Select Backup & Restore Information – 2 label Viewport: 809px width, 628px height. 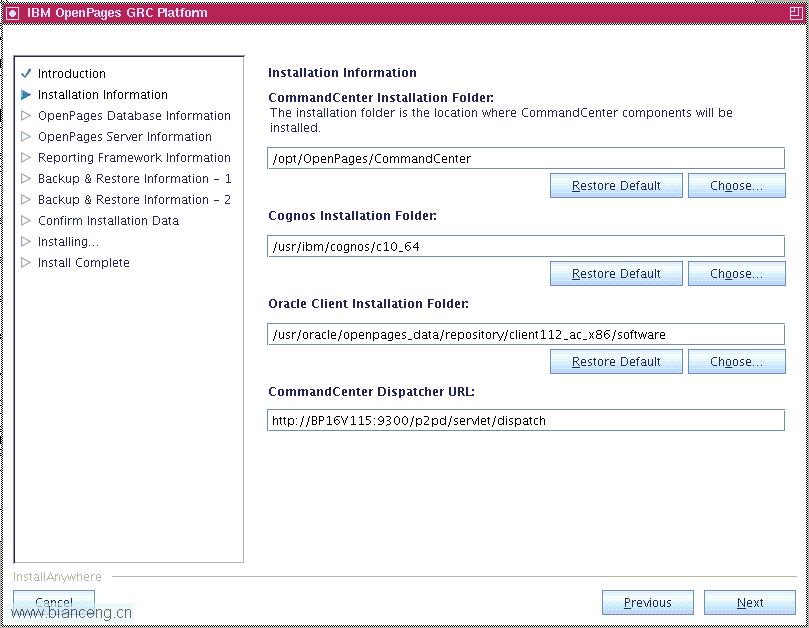click(134, 200)
